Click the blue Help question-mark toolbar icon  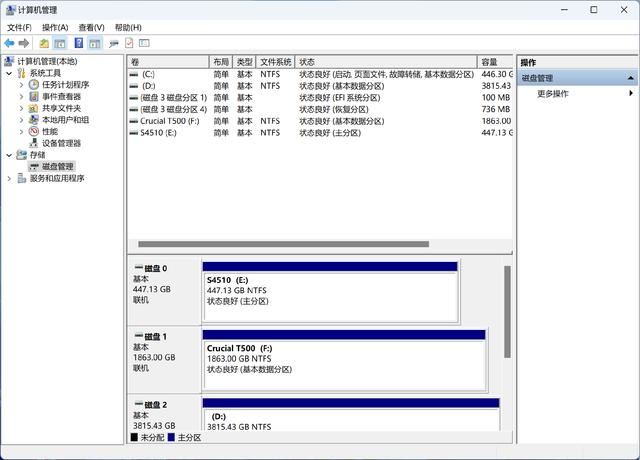78,44
